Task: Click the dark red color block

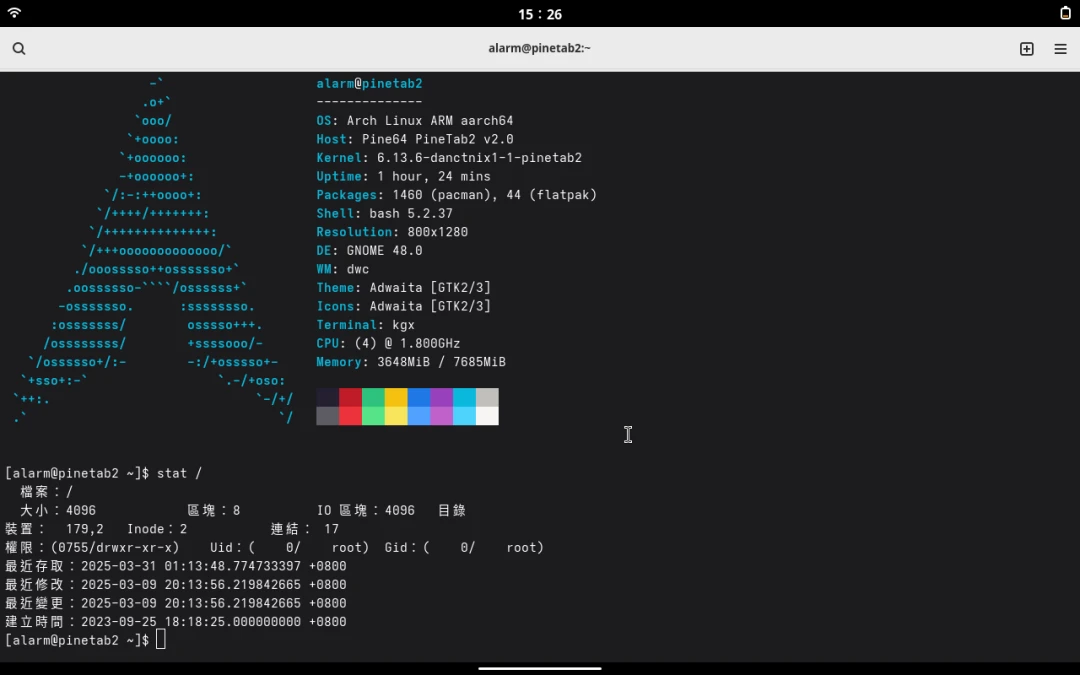Action: [x=350, y=397]
